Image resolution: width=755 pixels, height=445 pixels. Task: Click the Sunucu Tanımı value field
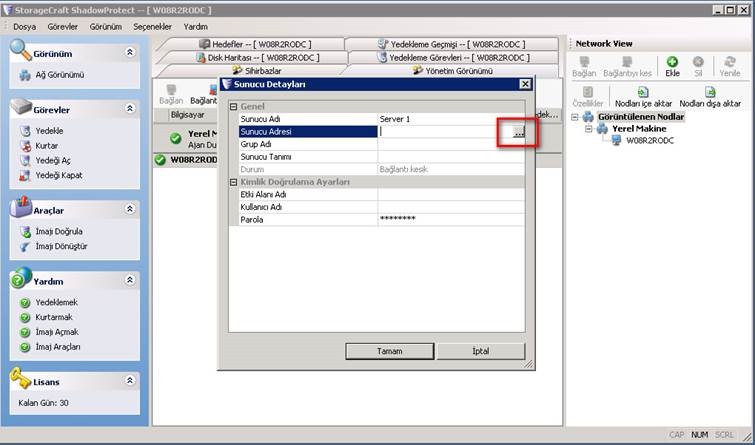451,157
